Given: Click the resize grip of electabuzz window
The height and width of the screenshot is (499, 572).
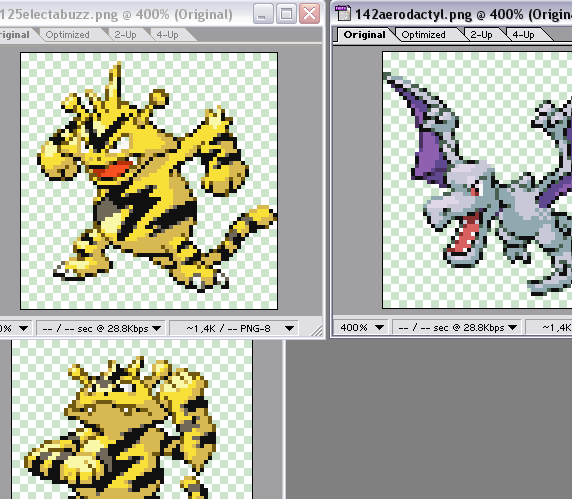Looking at the screenshot, I should (316, 330).
